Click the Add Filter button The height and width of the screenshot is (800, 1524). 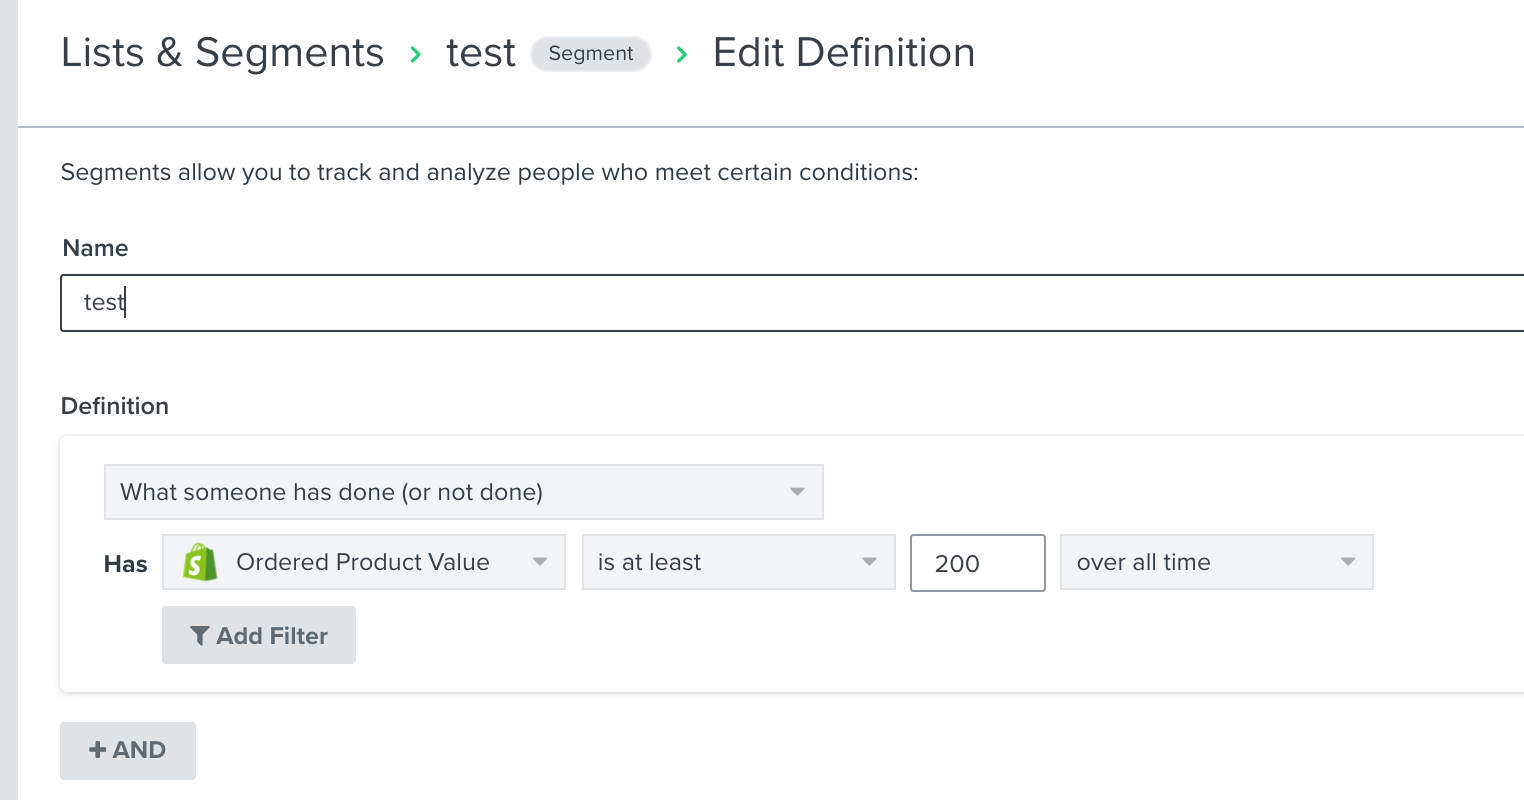tap(259, 635)
